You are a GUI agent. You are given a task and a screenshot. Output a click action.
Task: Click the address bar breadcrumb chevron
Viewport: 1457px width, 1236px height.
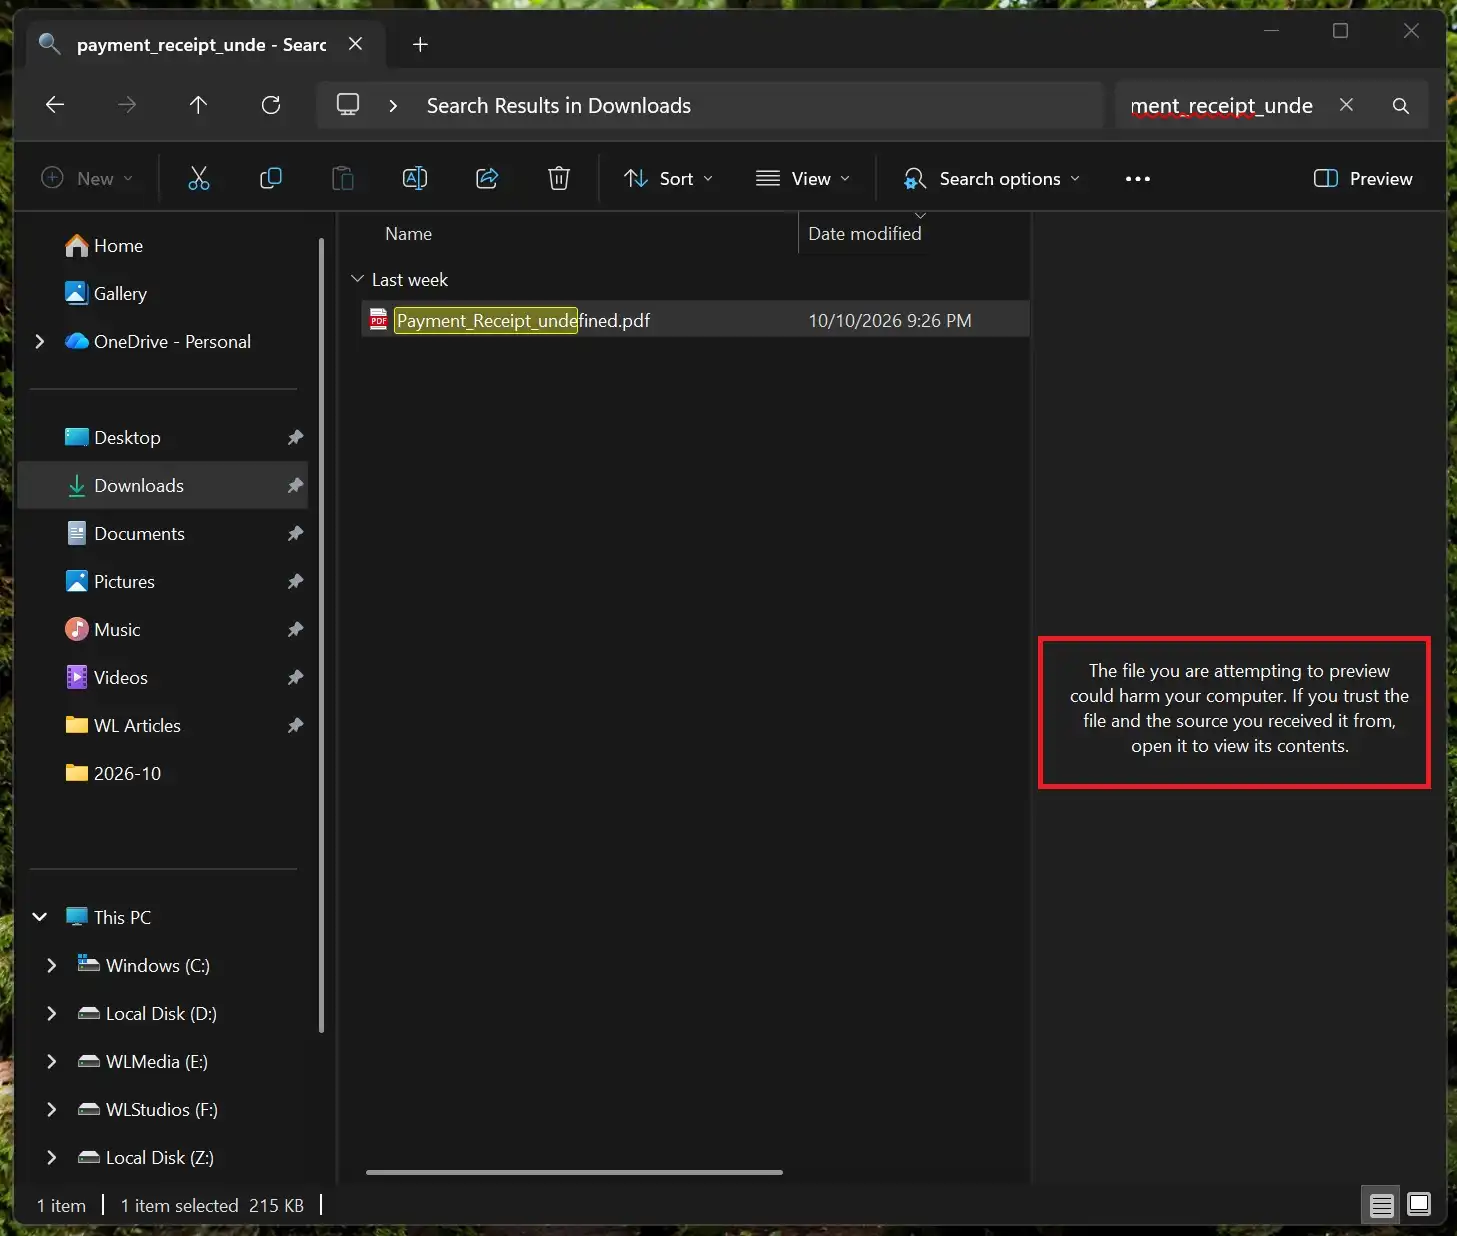(x=393, y=105)
